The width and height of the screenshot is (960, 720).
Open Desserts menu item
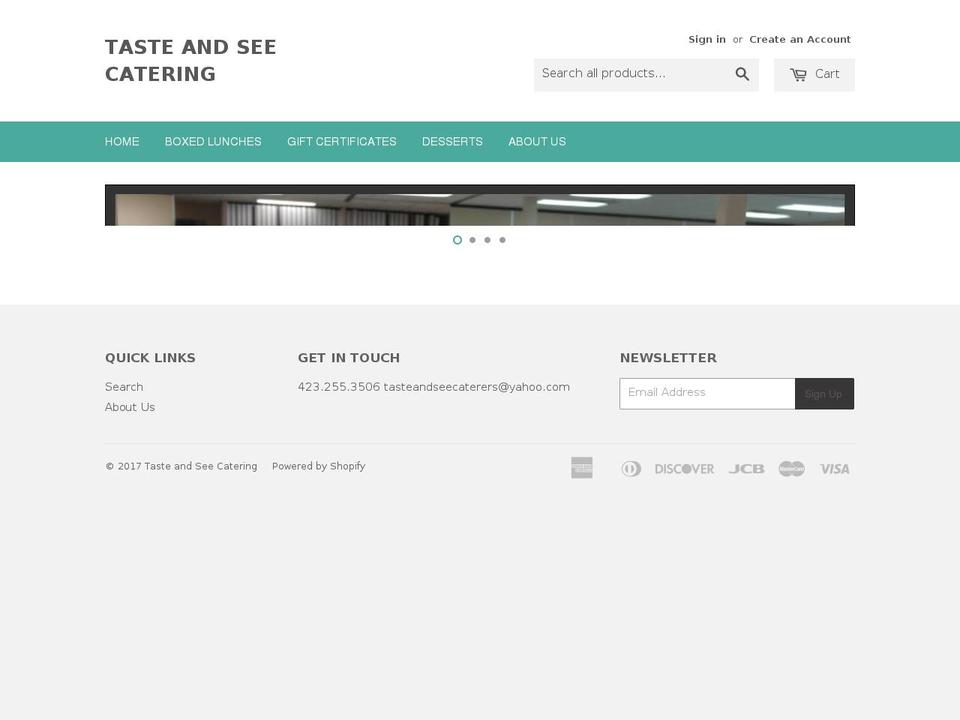pyautogui.click(x=452, y=141)
